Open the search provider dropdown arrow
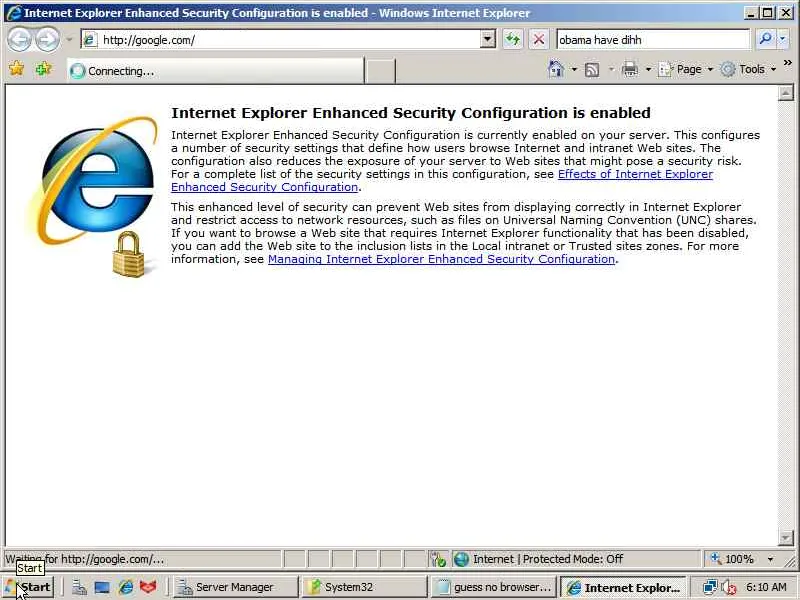The width and height of the screenshot is (800, 600). [x=783, y=39]
